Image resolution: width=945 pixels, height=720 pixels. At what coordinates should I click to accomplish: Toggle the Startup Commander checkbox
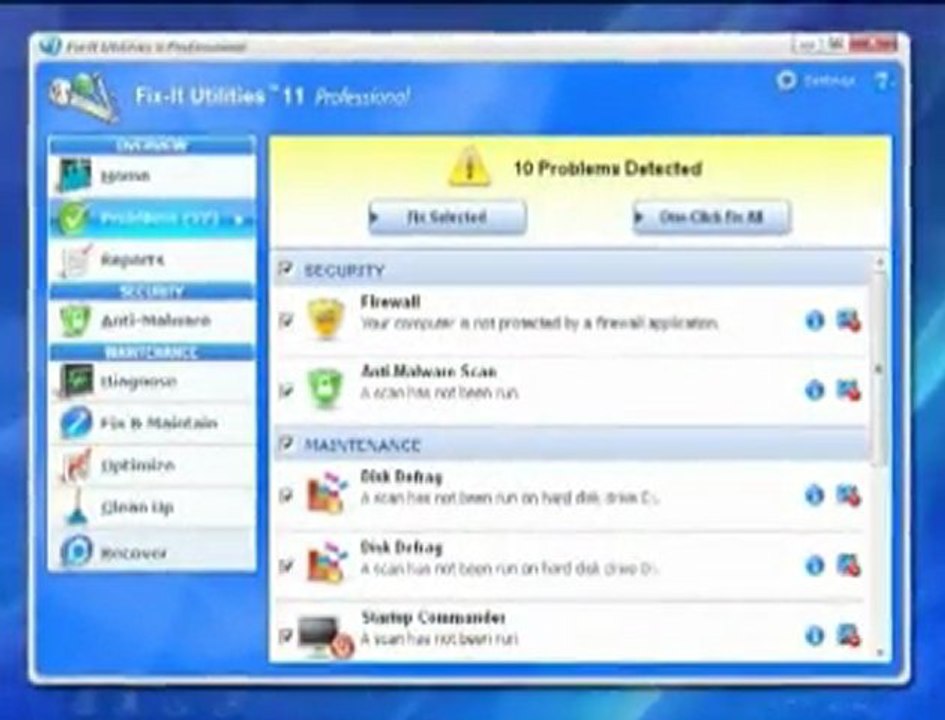click(x=286, y=636)
